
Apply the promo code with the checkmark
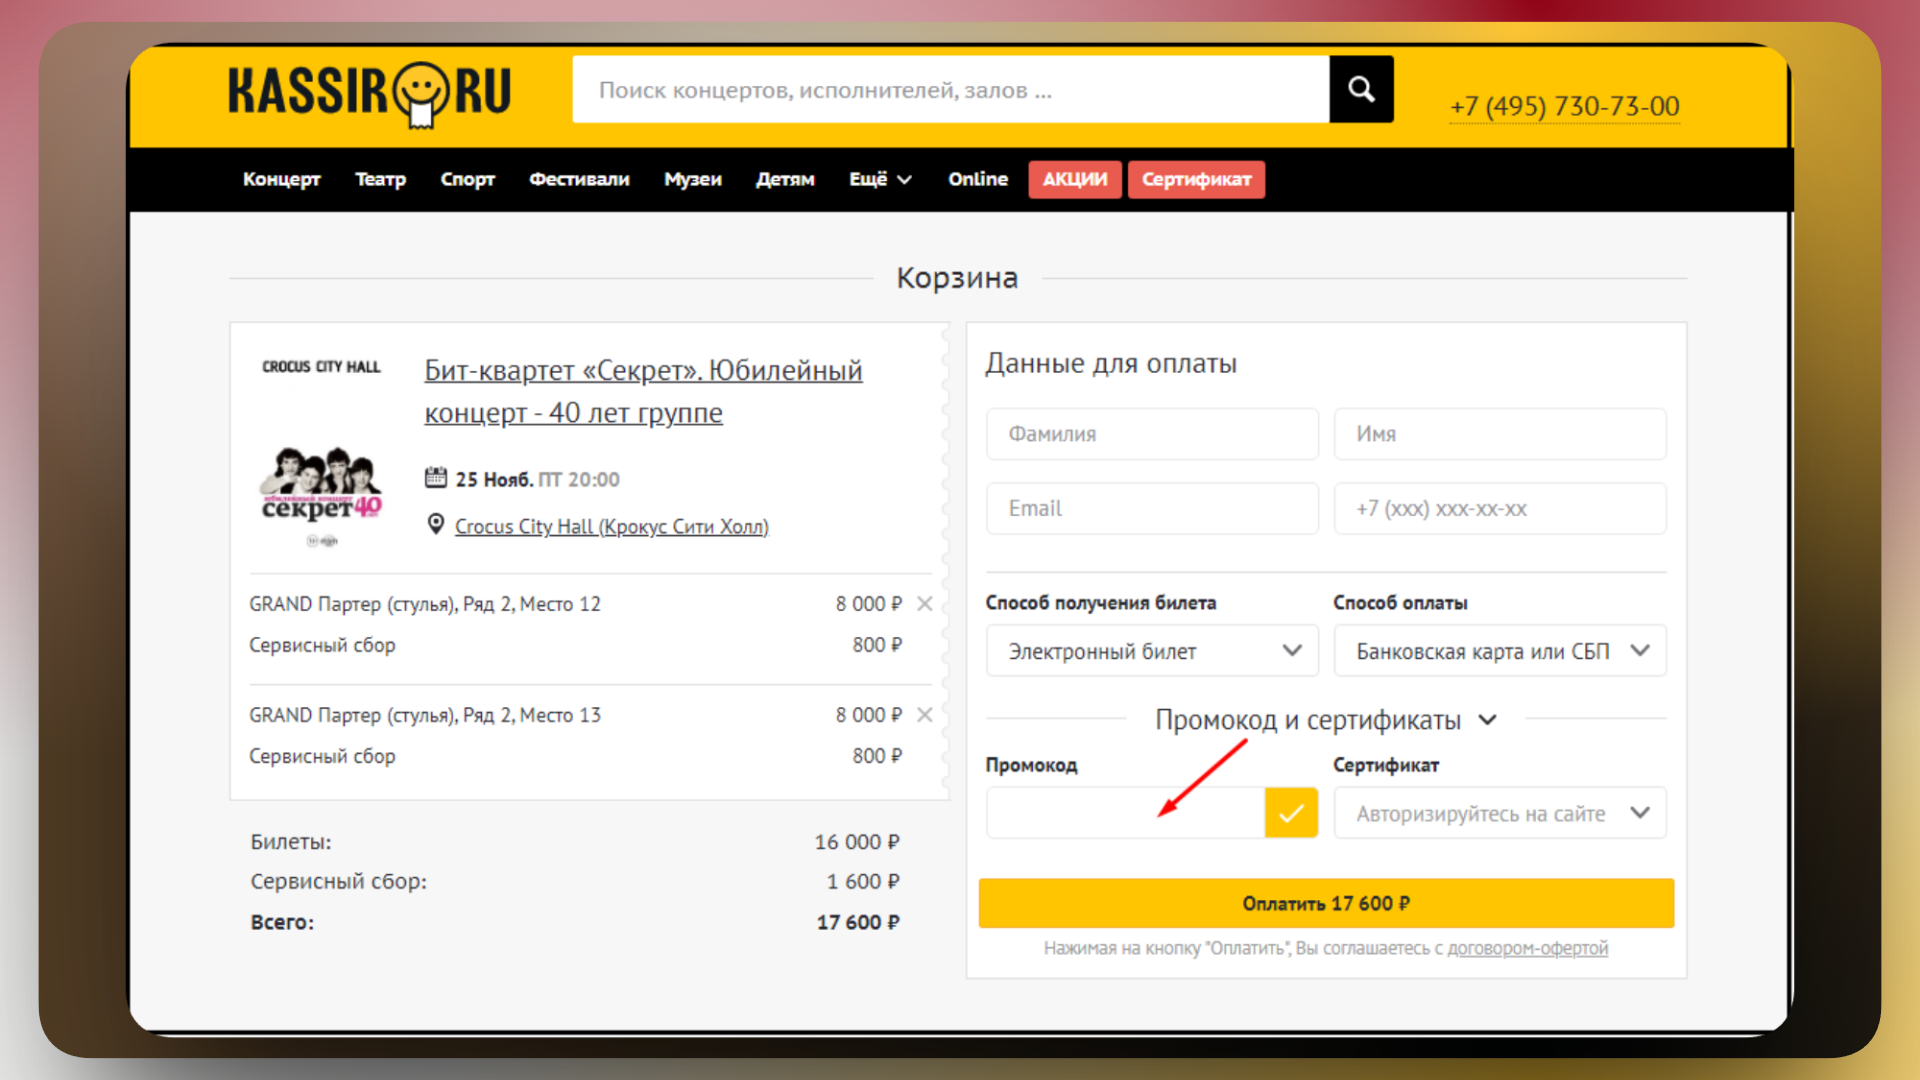click(x=1290, y=812)
